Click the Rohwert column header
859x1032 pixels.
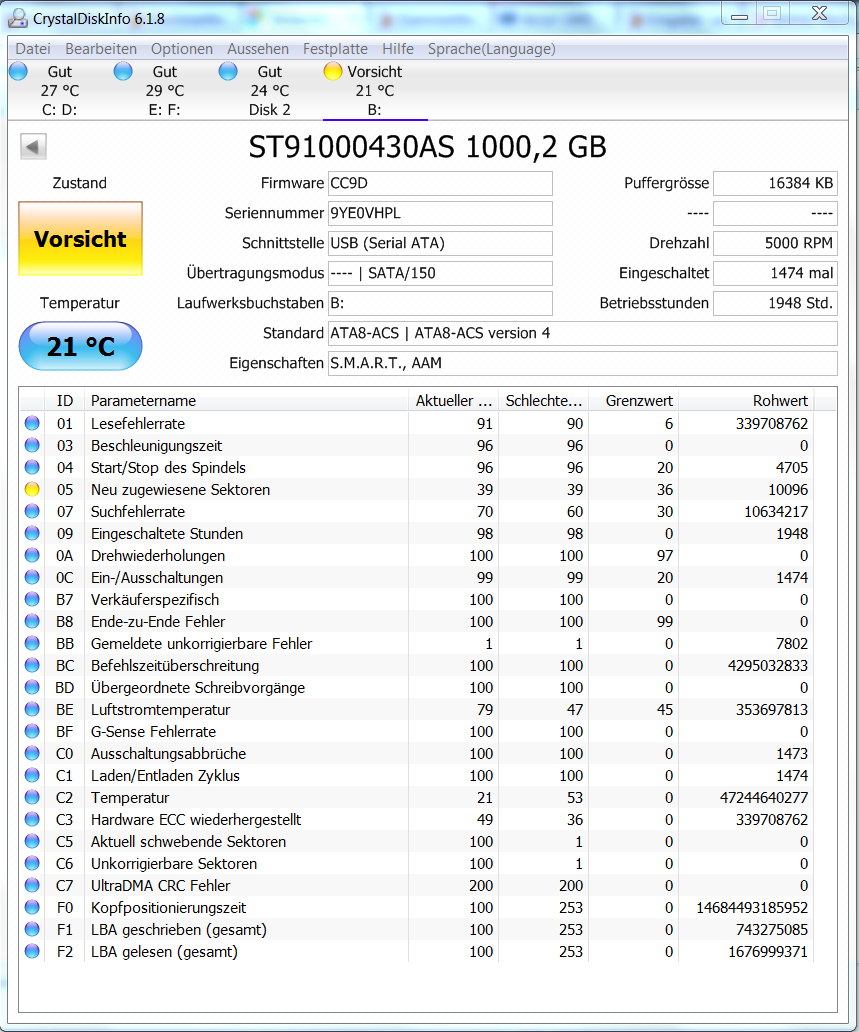point(746,400)
